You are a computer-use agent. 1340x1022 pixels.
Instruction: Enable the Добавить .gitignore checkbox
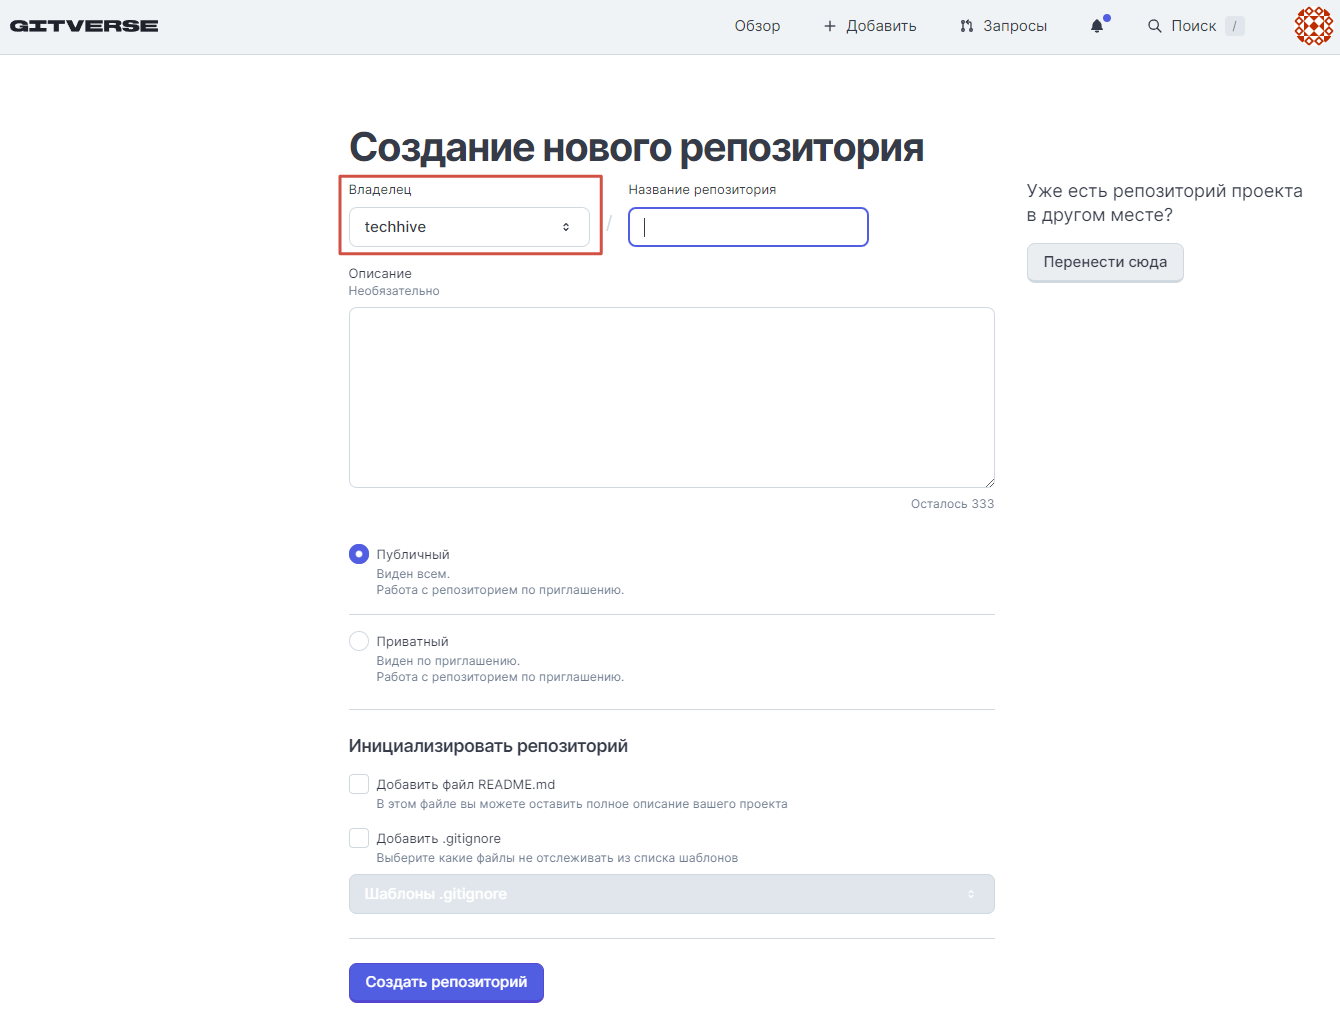359,838
